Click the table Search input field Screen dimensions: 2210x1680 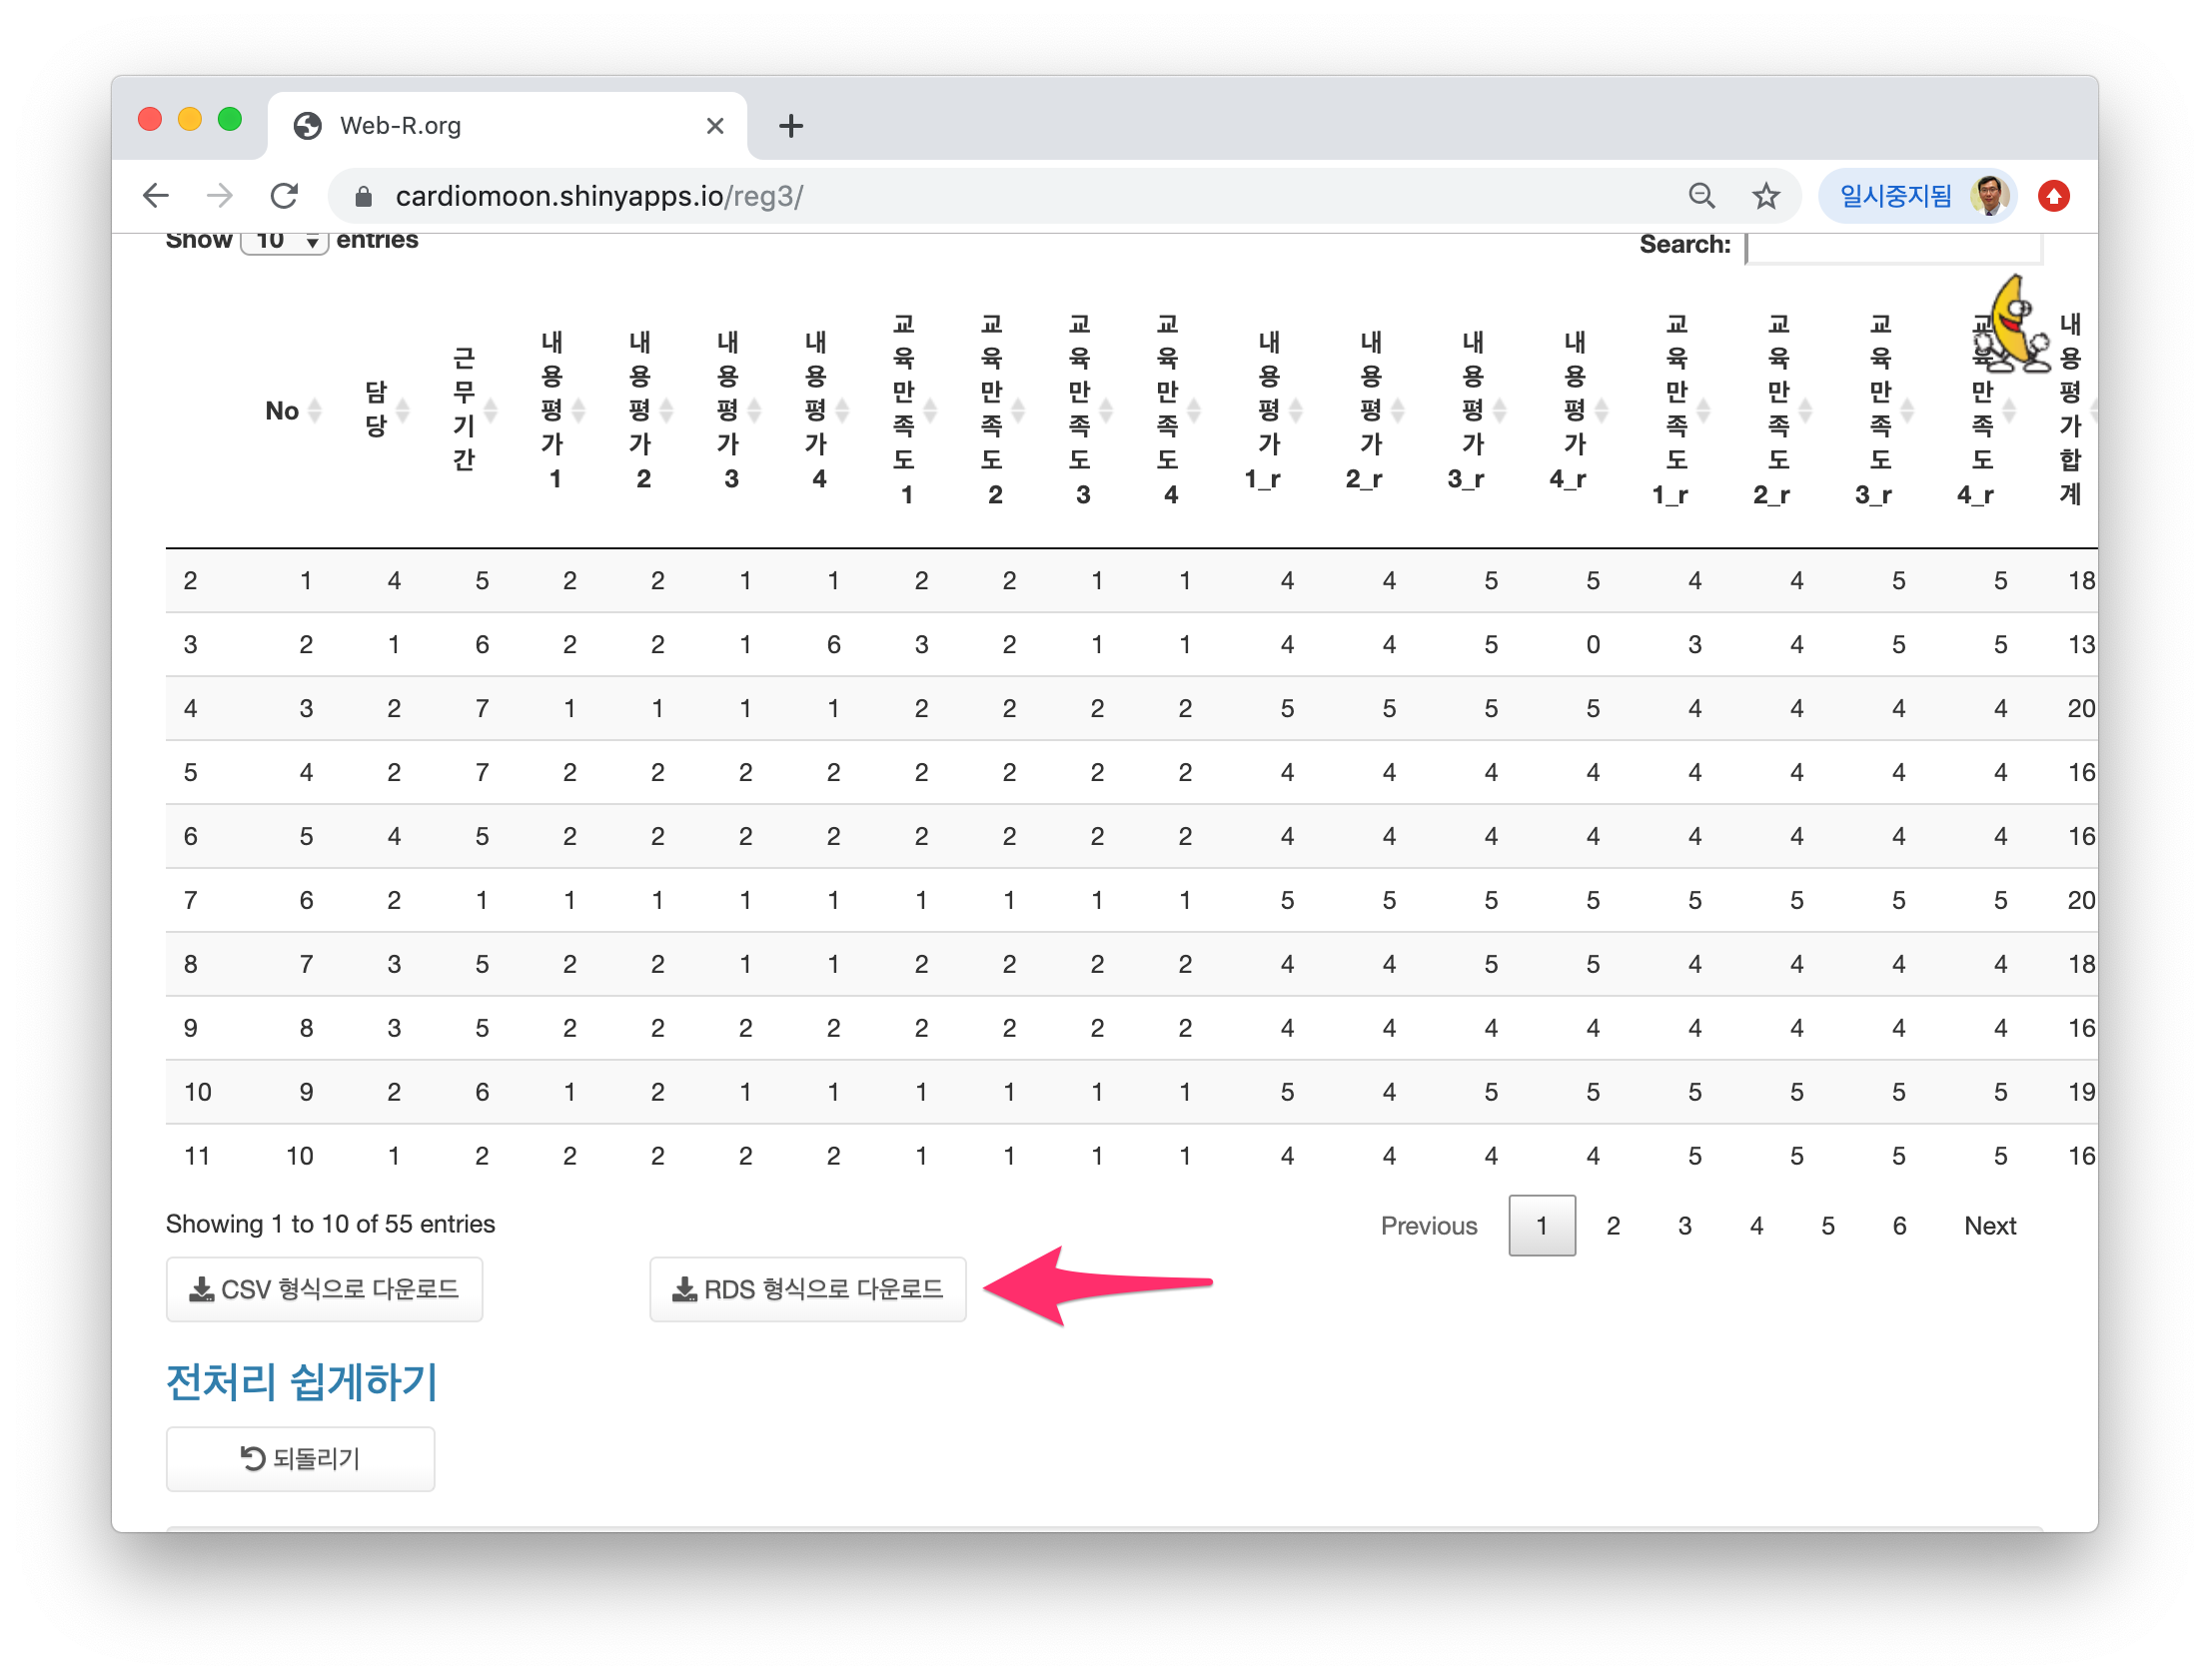[x=1892, y=247]
